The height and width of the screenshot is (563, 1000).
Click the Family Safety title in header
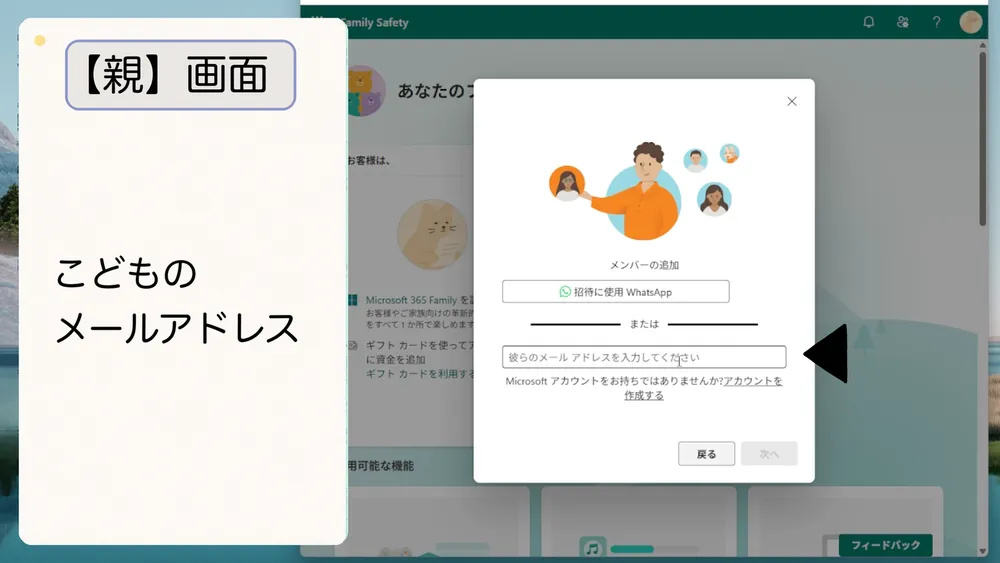[x=374, y=22]
